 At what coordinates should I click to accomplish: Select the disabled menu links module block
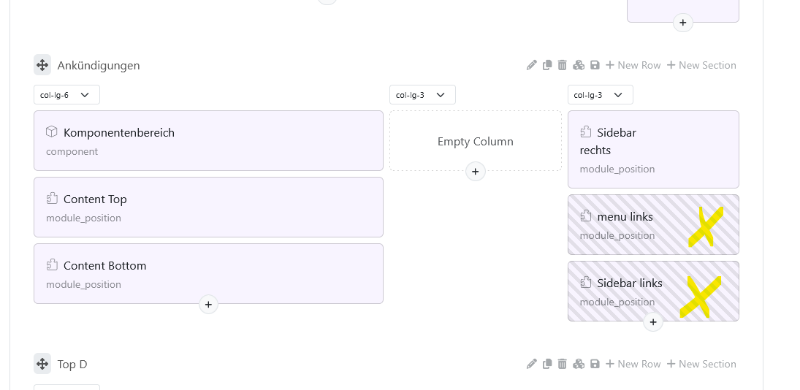click(x=653, y=225)
